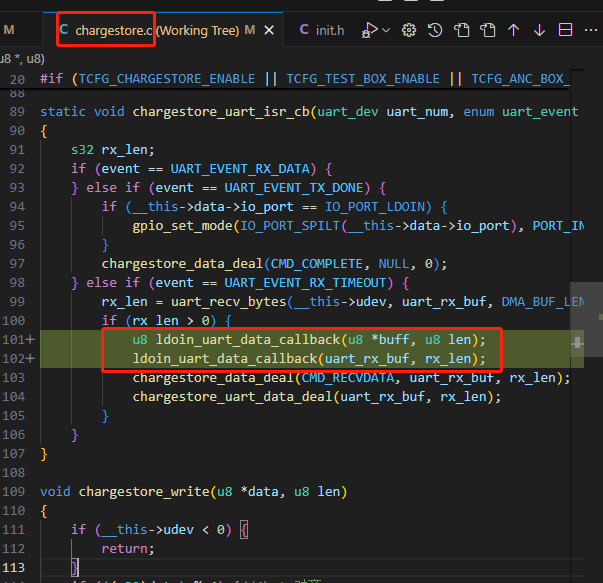Viewport: 603px width, 583px height.
Task: Open the timeline history clock icon
Action: pyautogui.click(x=435, y=30)
